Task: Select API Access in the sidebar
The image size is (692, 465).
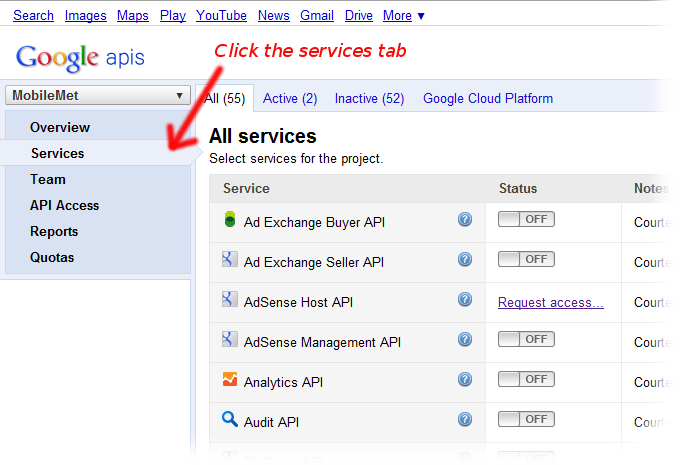Action: pyautogui.click(x=65, y=205)
